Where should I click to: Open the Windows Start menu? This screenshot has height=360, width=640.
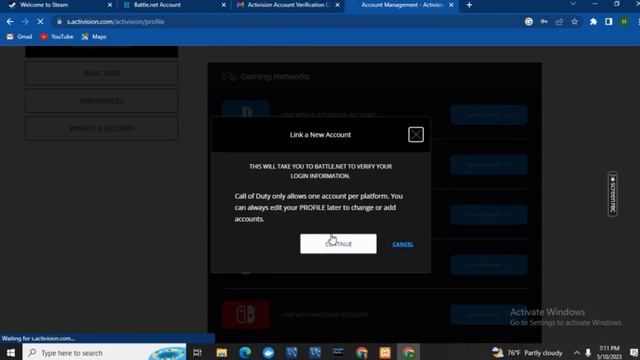point(11,352)
